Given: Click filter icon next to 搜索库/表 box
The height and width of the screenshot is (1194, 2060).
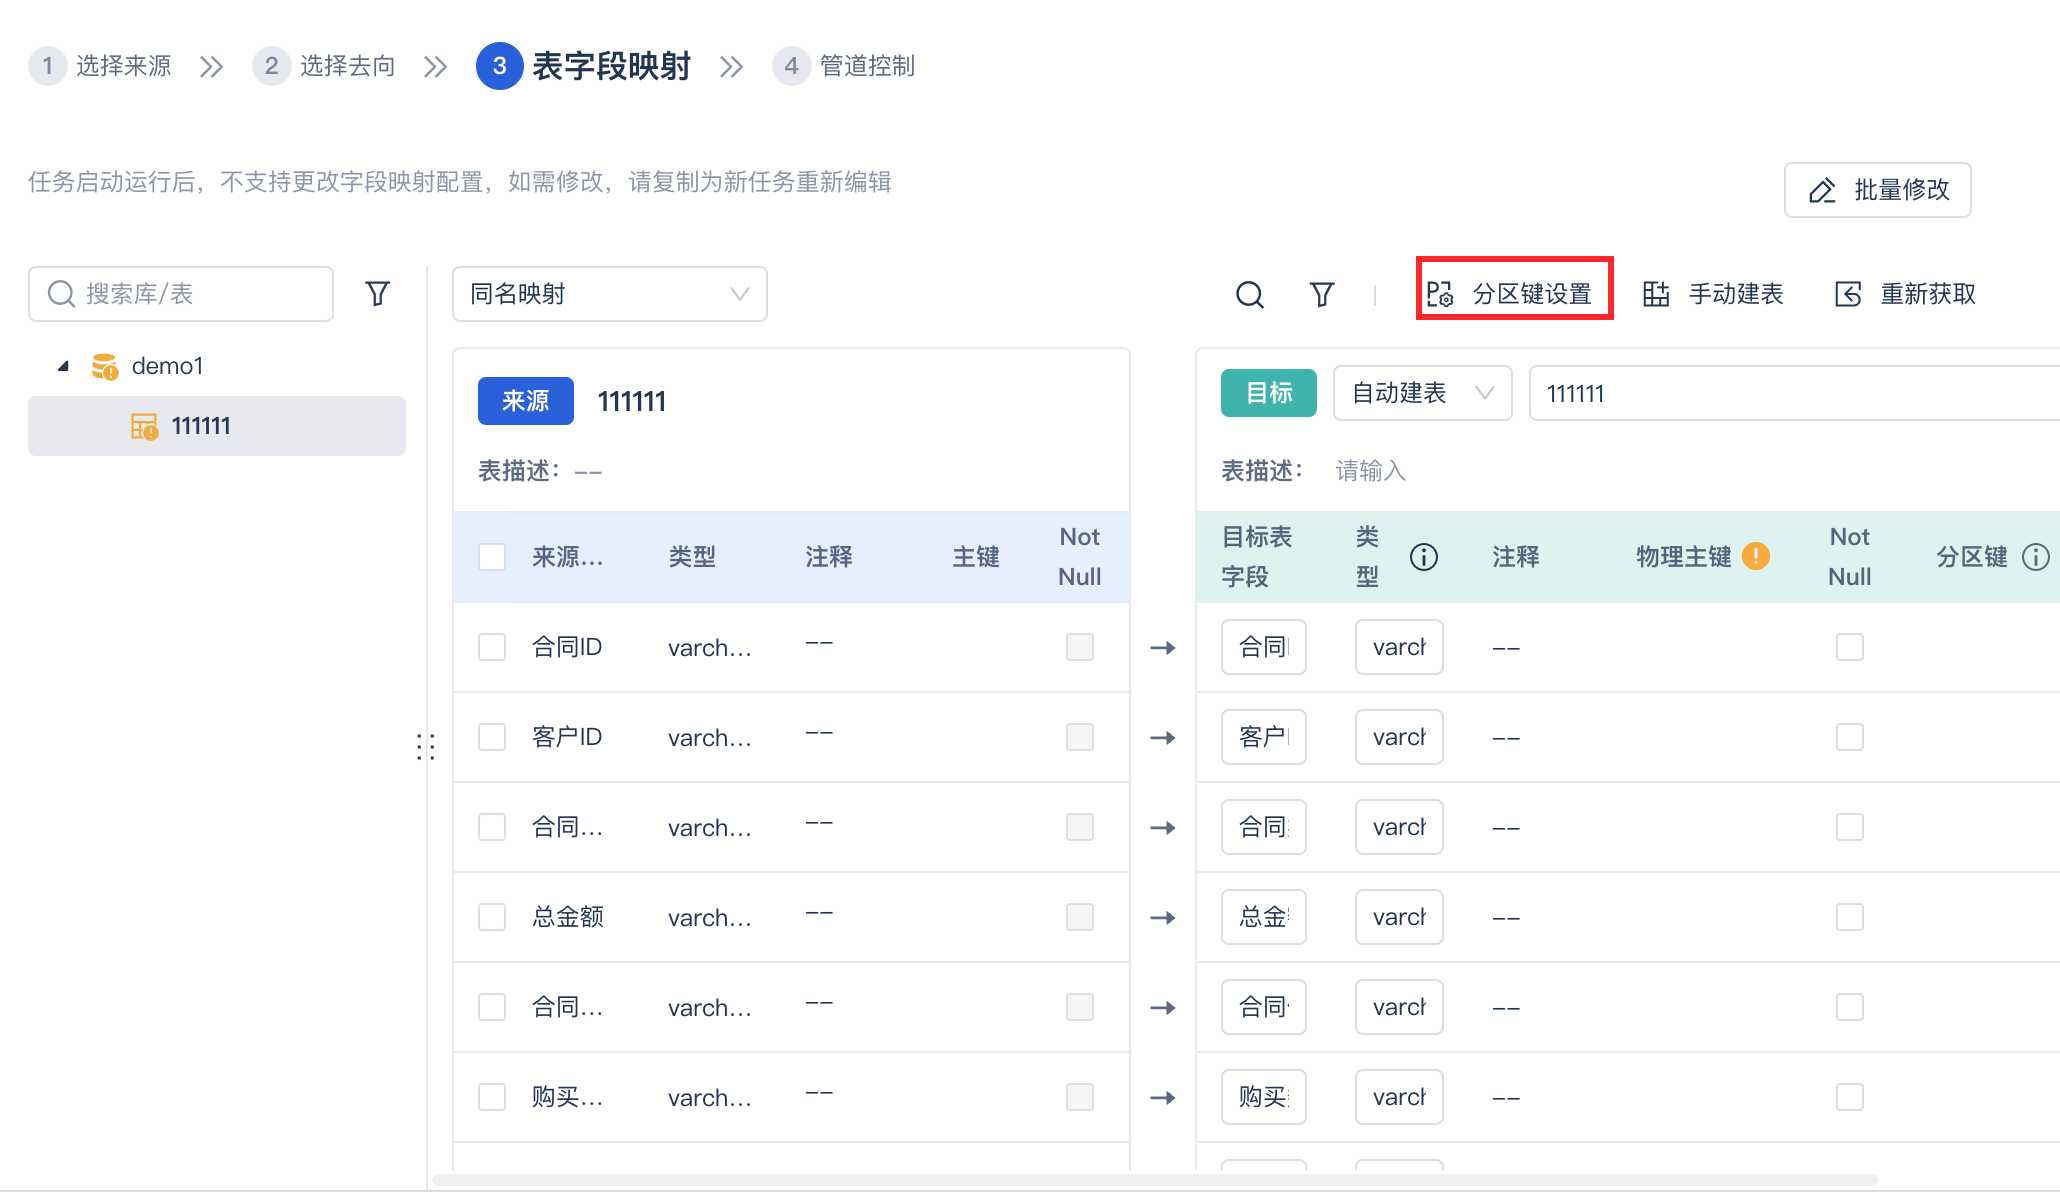Looking at the screenshot, I should (377, 294).
